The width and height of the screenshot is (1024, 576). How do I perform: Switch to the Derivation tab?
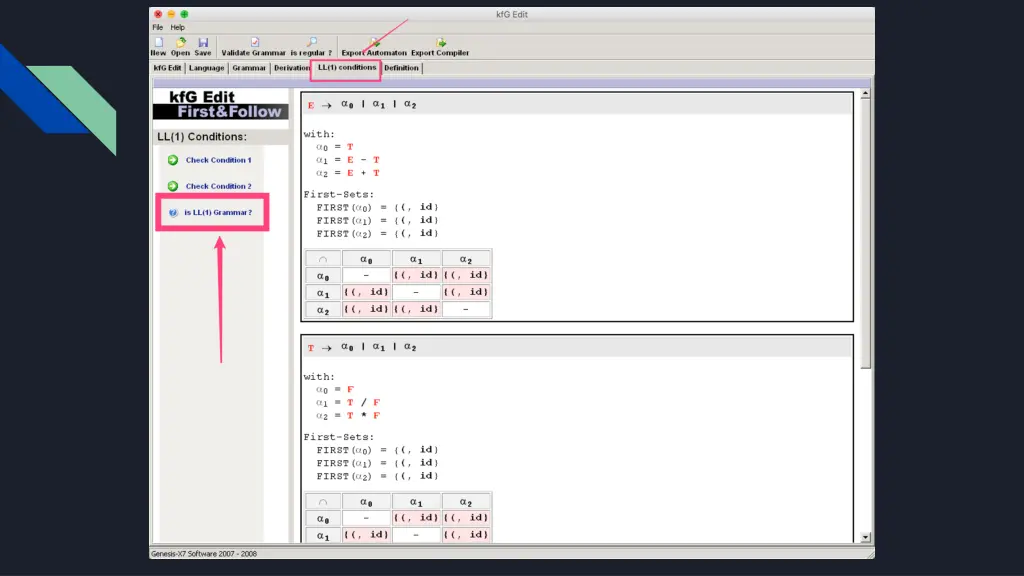291,68
